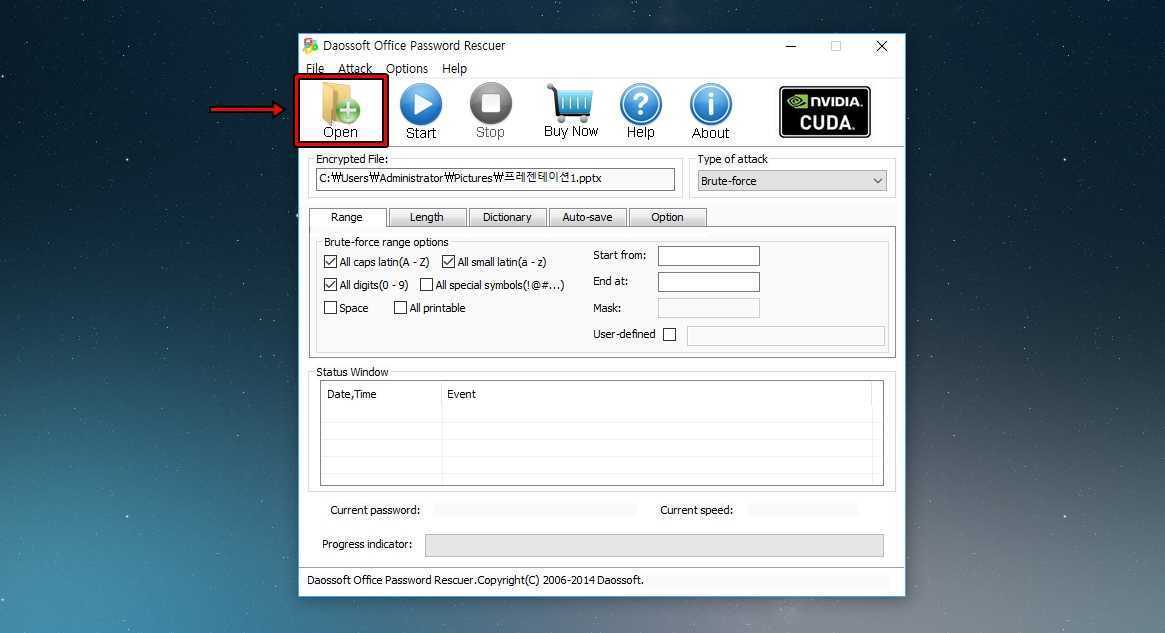The image size is (1165, 633).
Task: Click the User-defined text field
Action: (x=786, y=335)
